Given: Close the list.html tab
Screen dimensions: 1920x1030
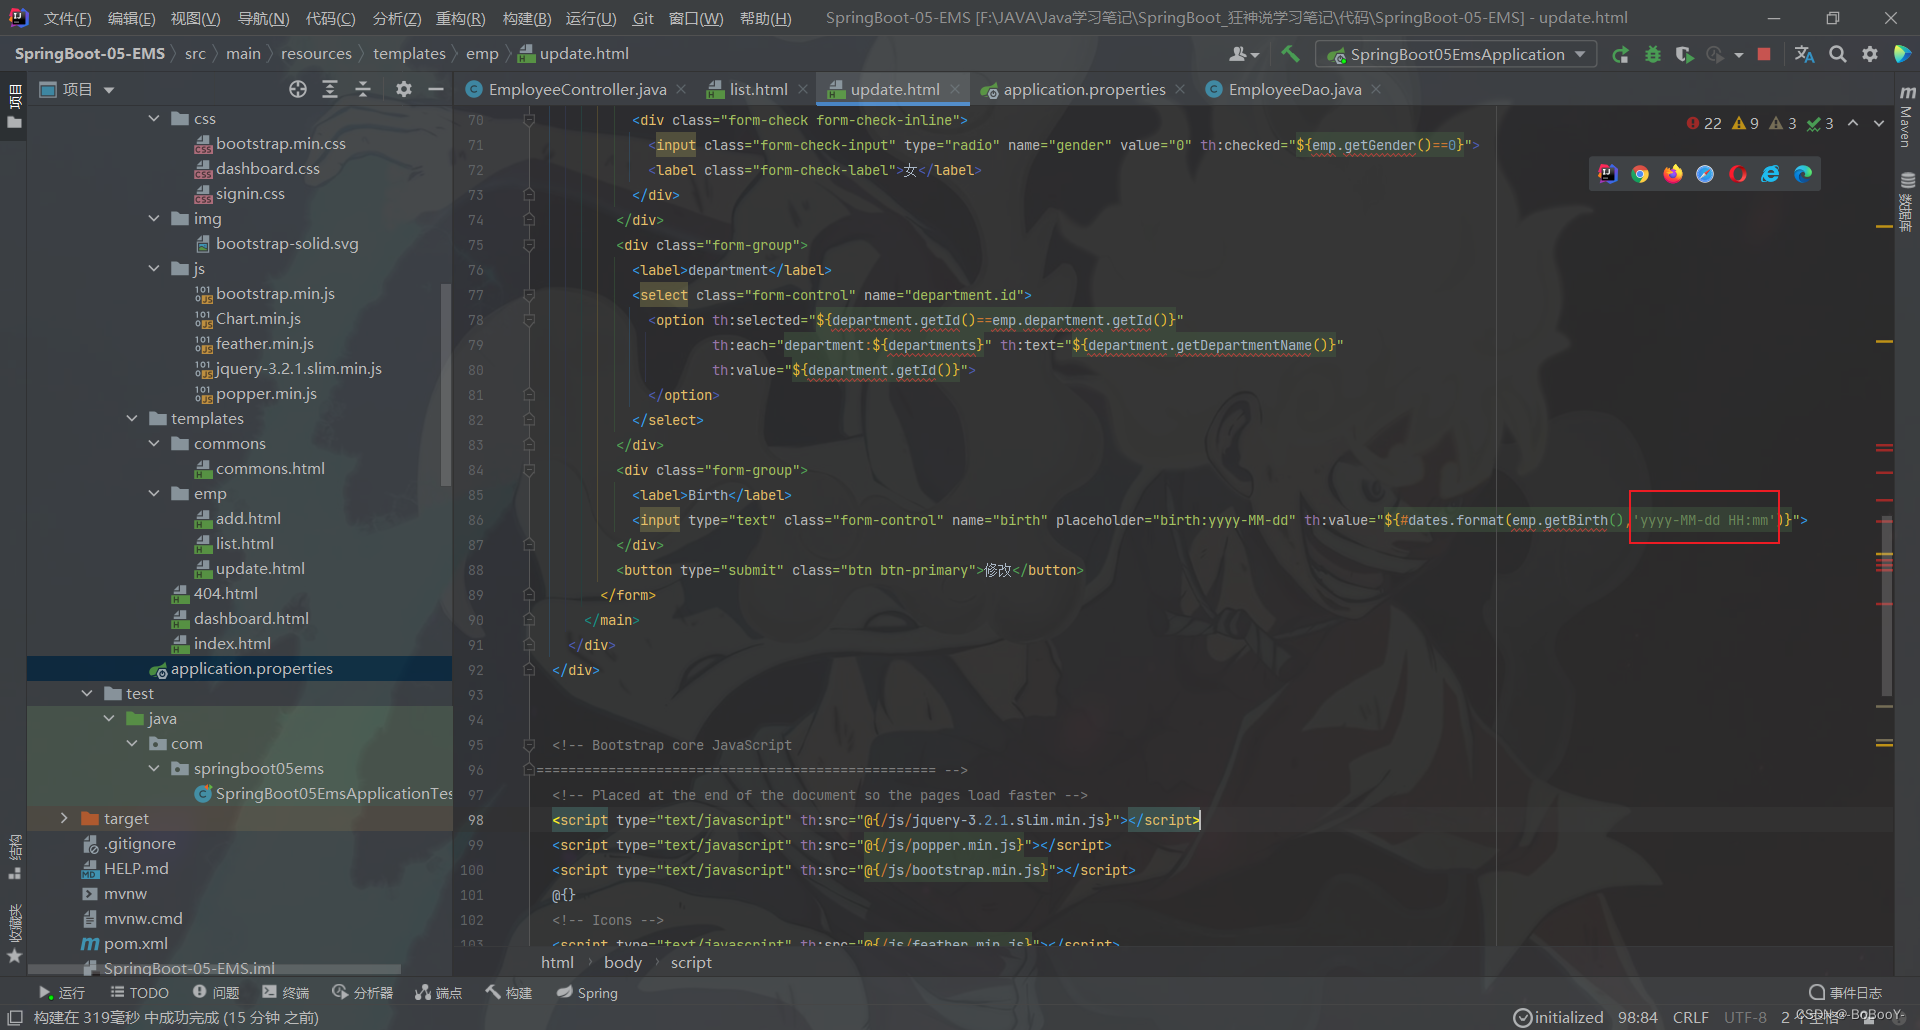Looking at the screenshot, I should 802,90.
